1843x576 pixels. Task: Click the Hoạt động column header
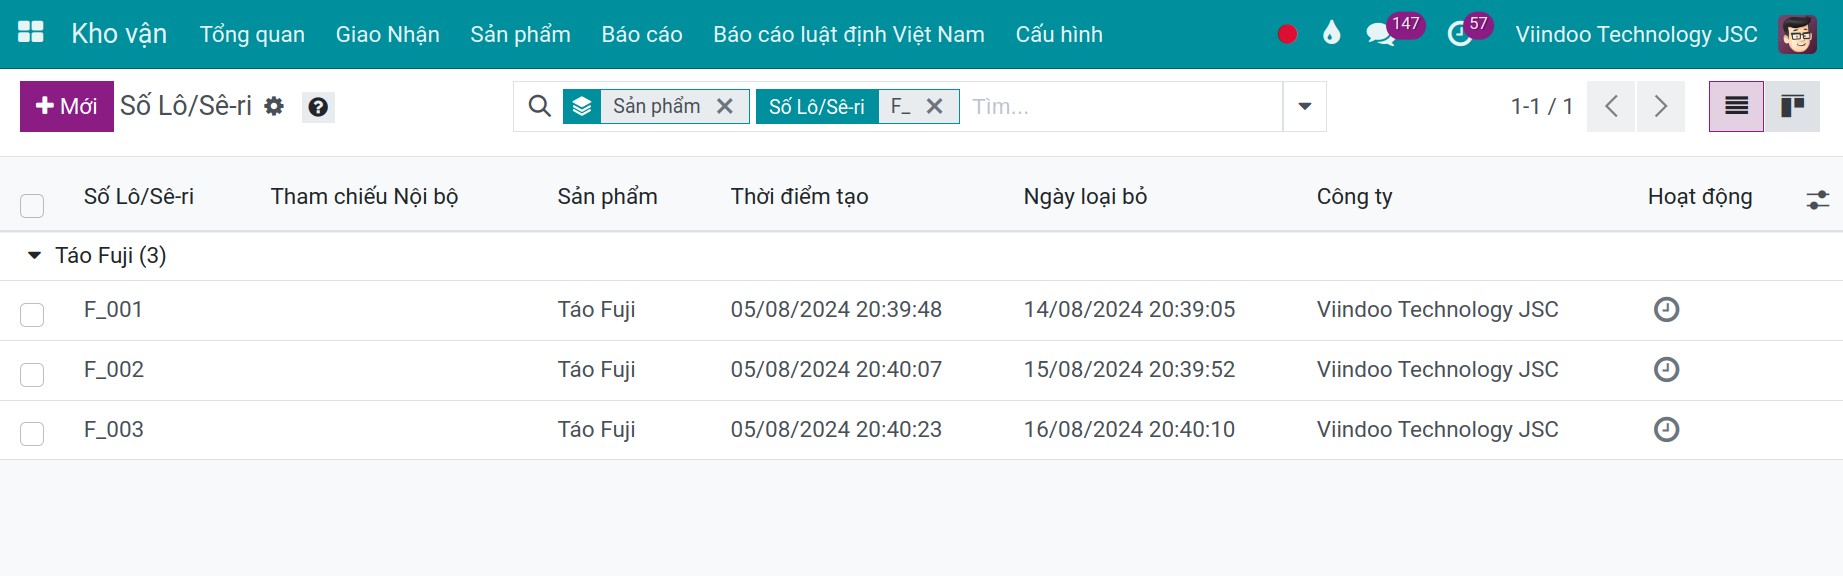(x=1700, y=197)
